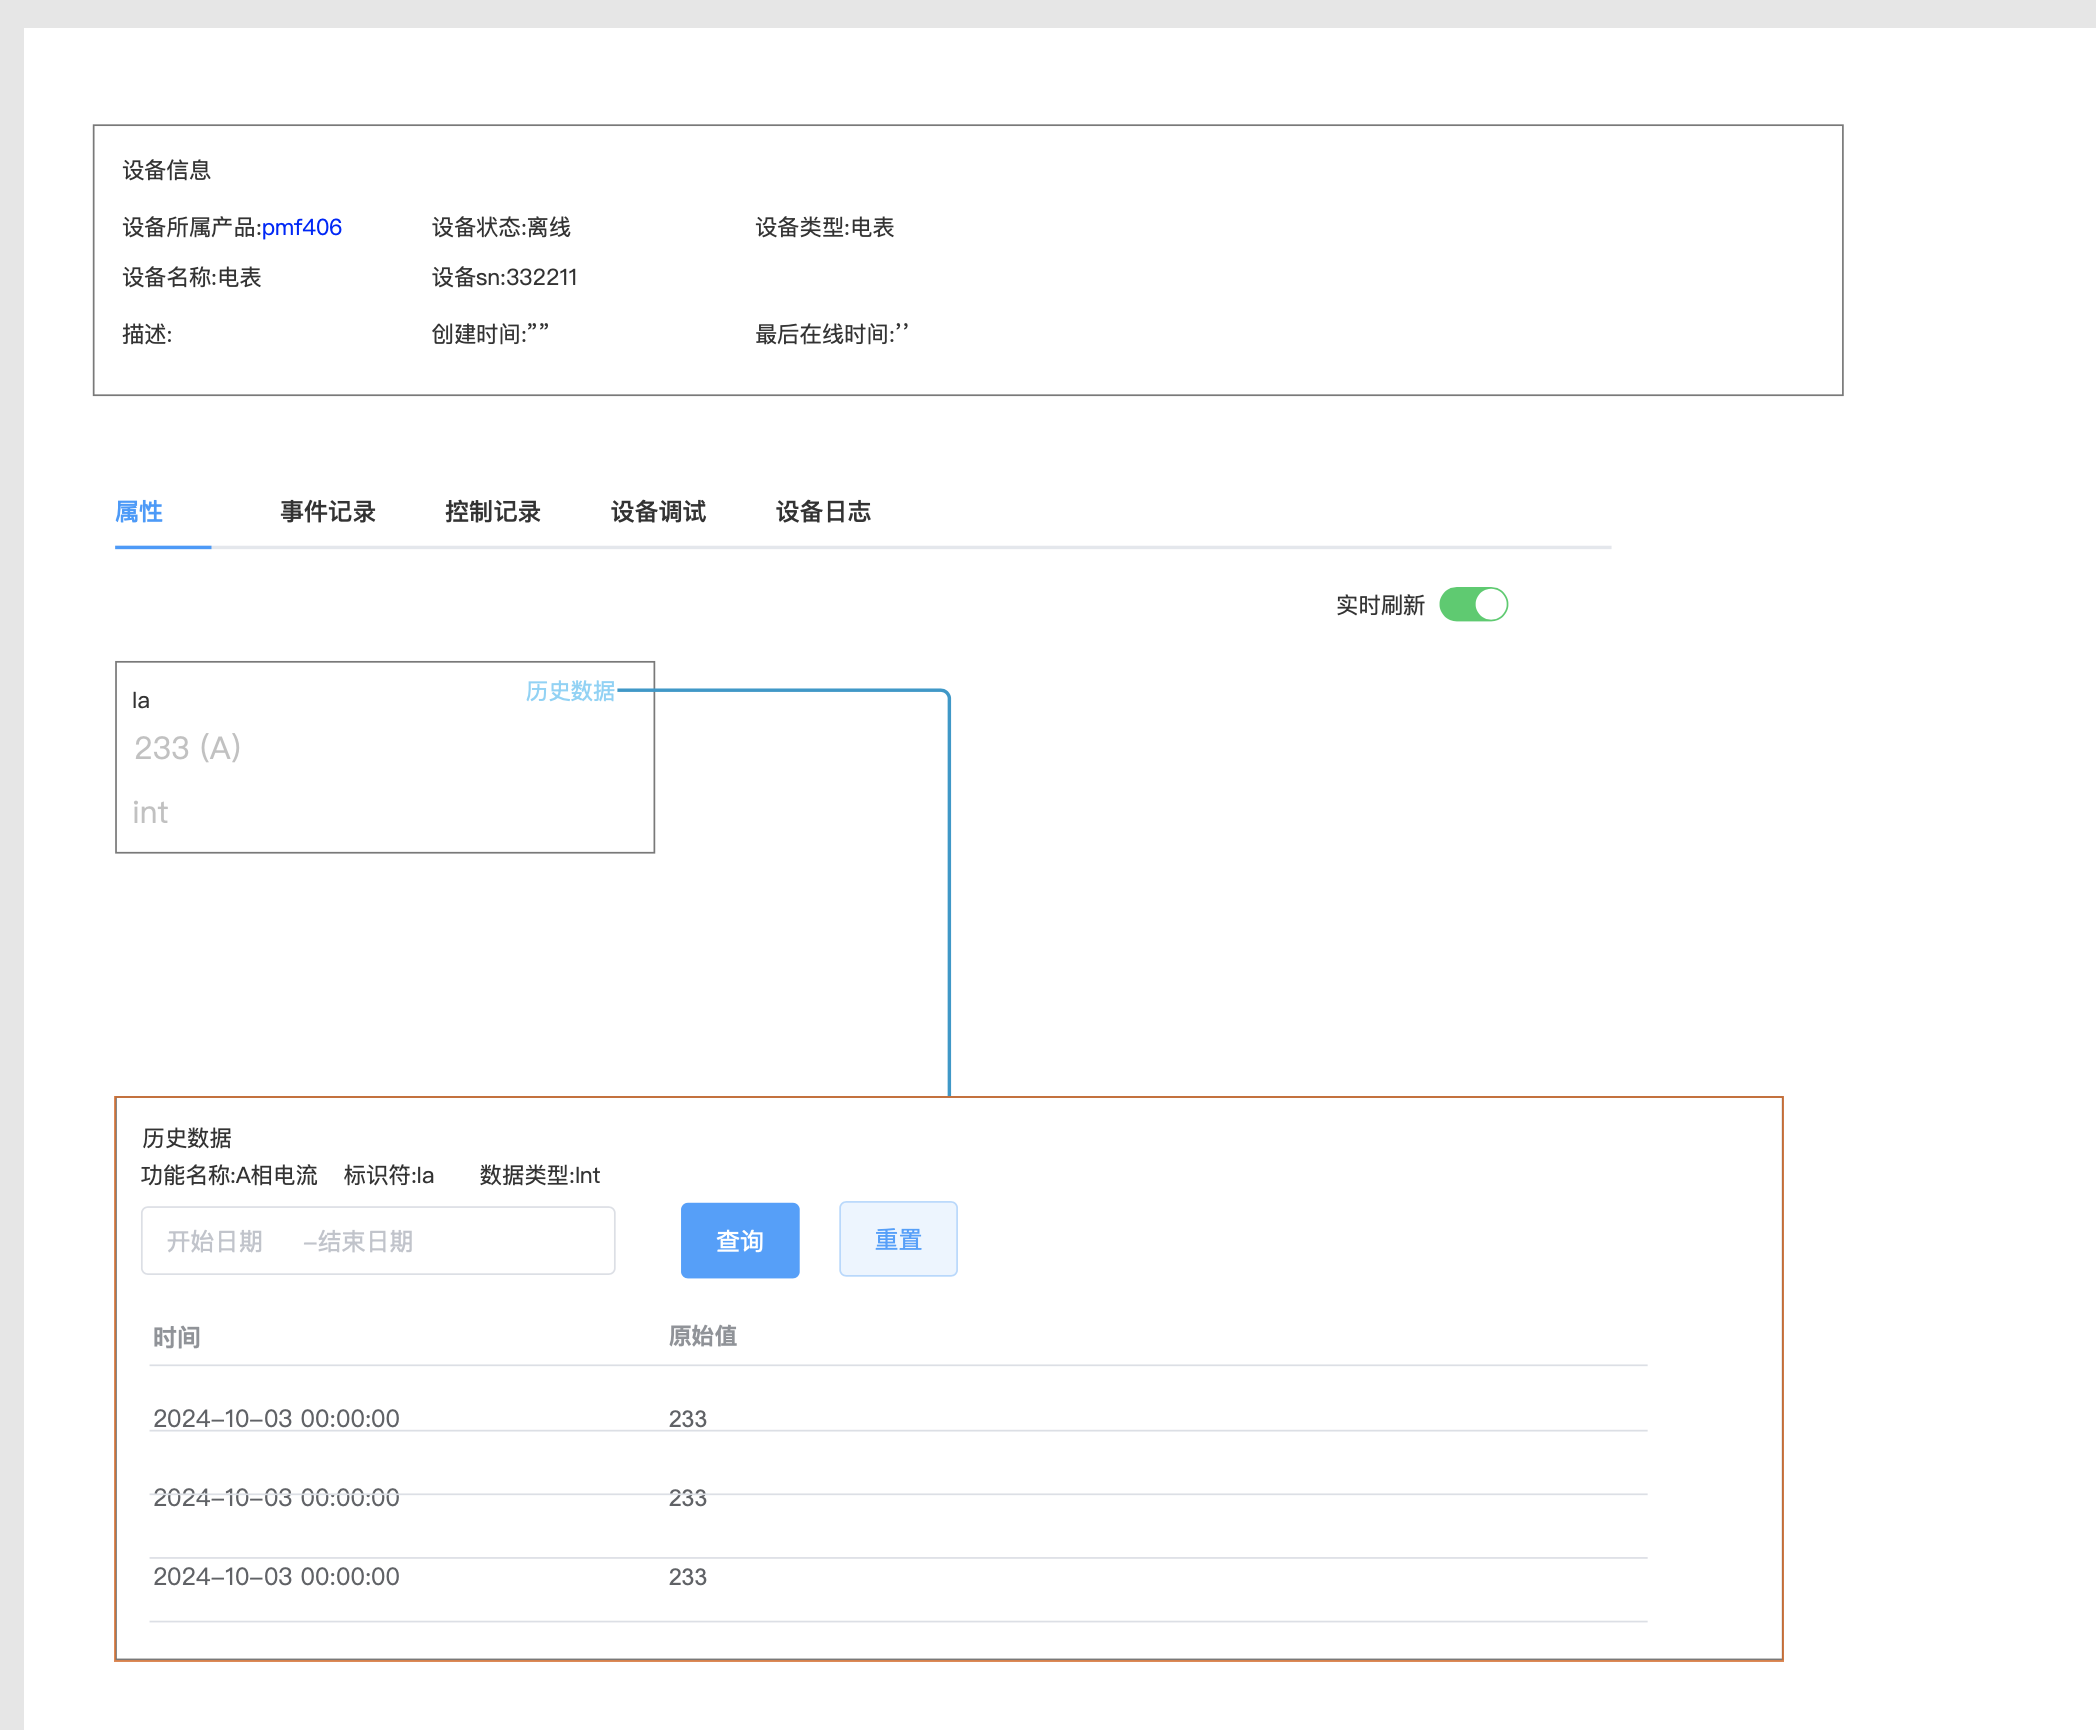Select the third history data row
The height and width of the screenshot is (1730, 2096).
click(x=276, y=1576)
